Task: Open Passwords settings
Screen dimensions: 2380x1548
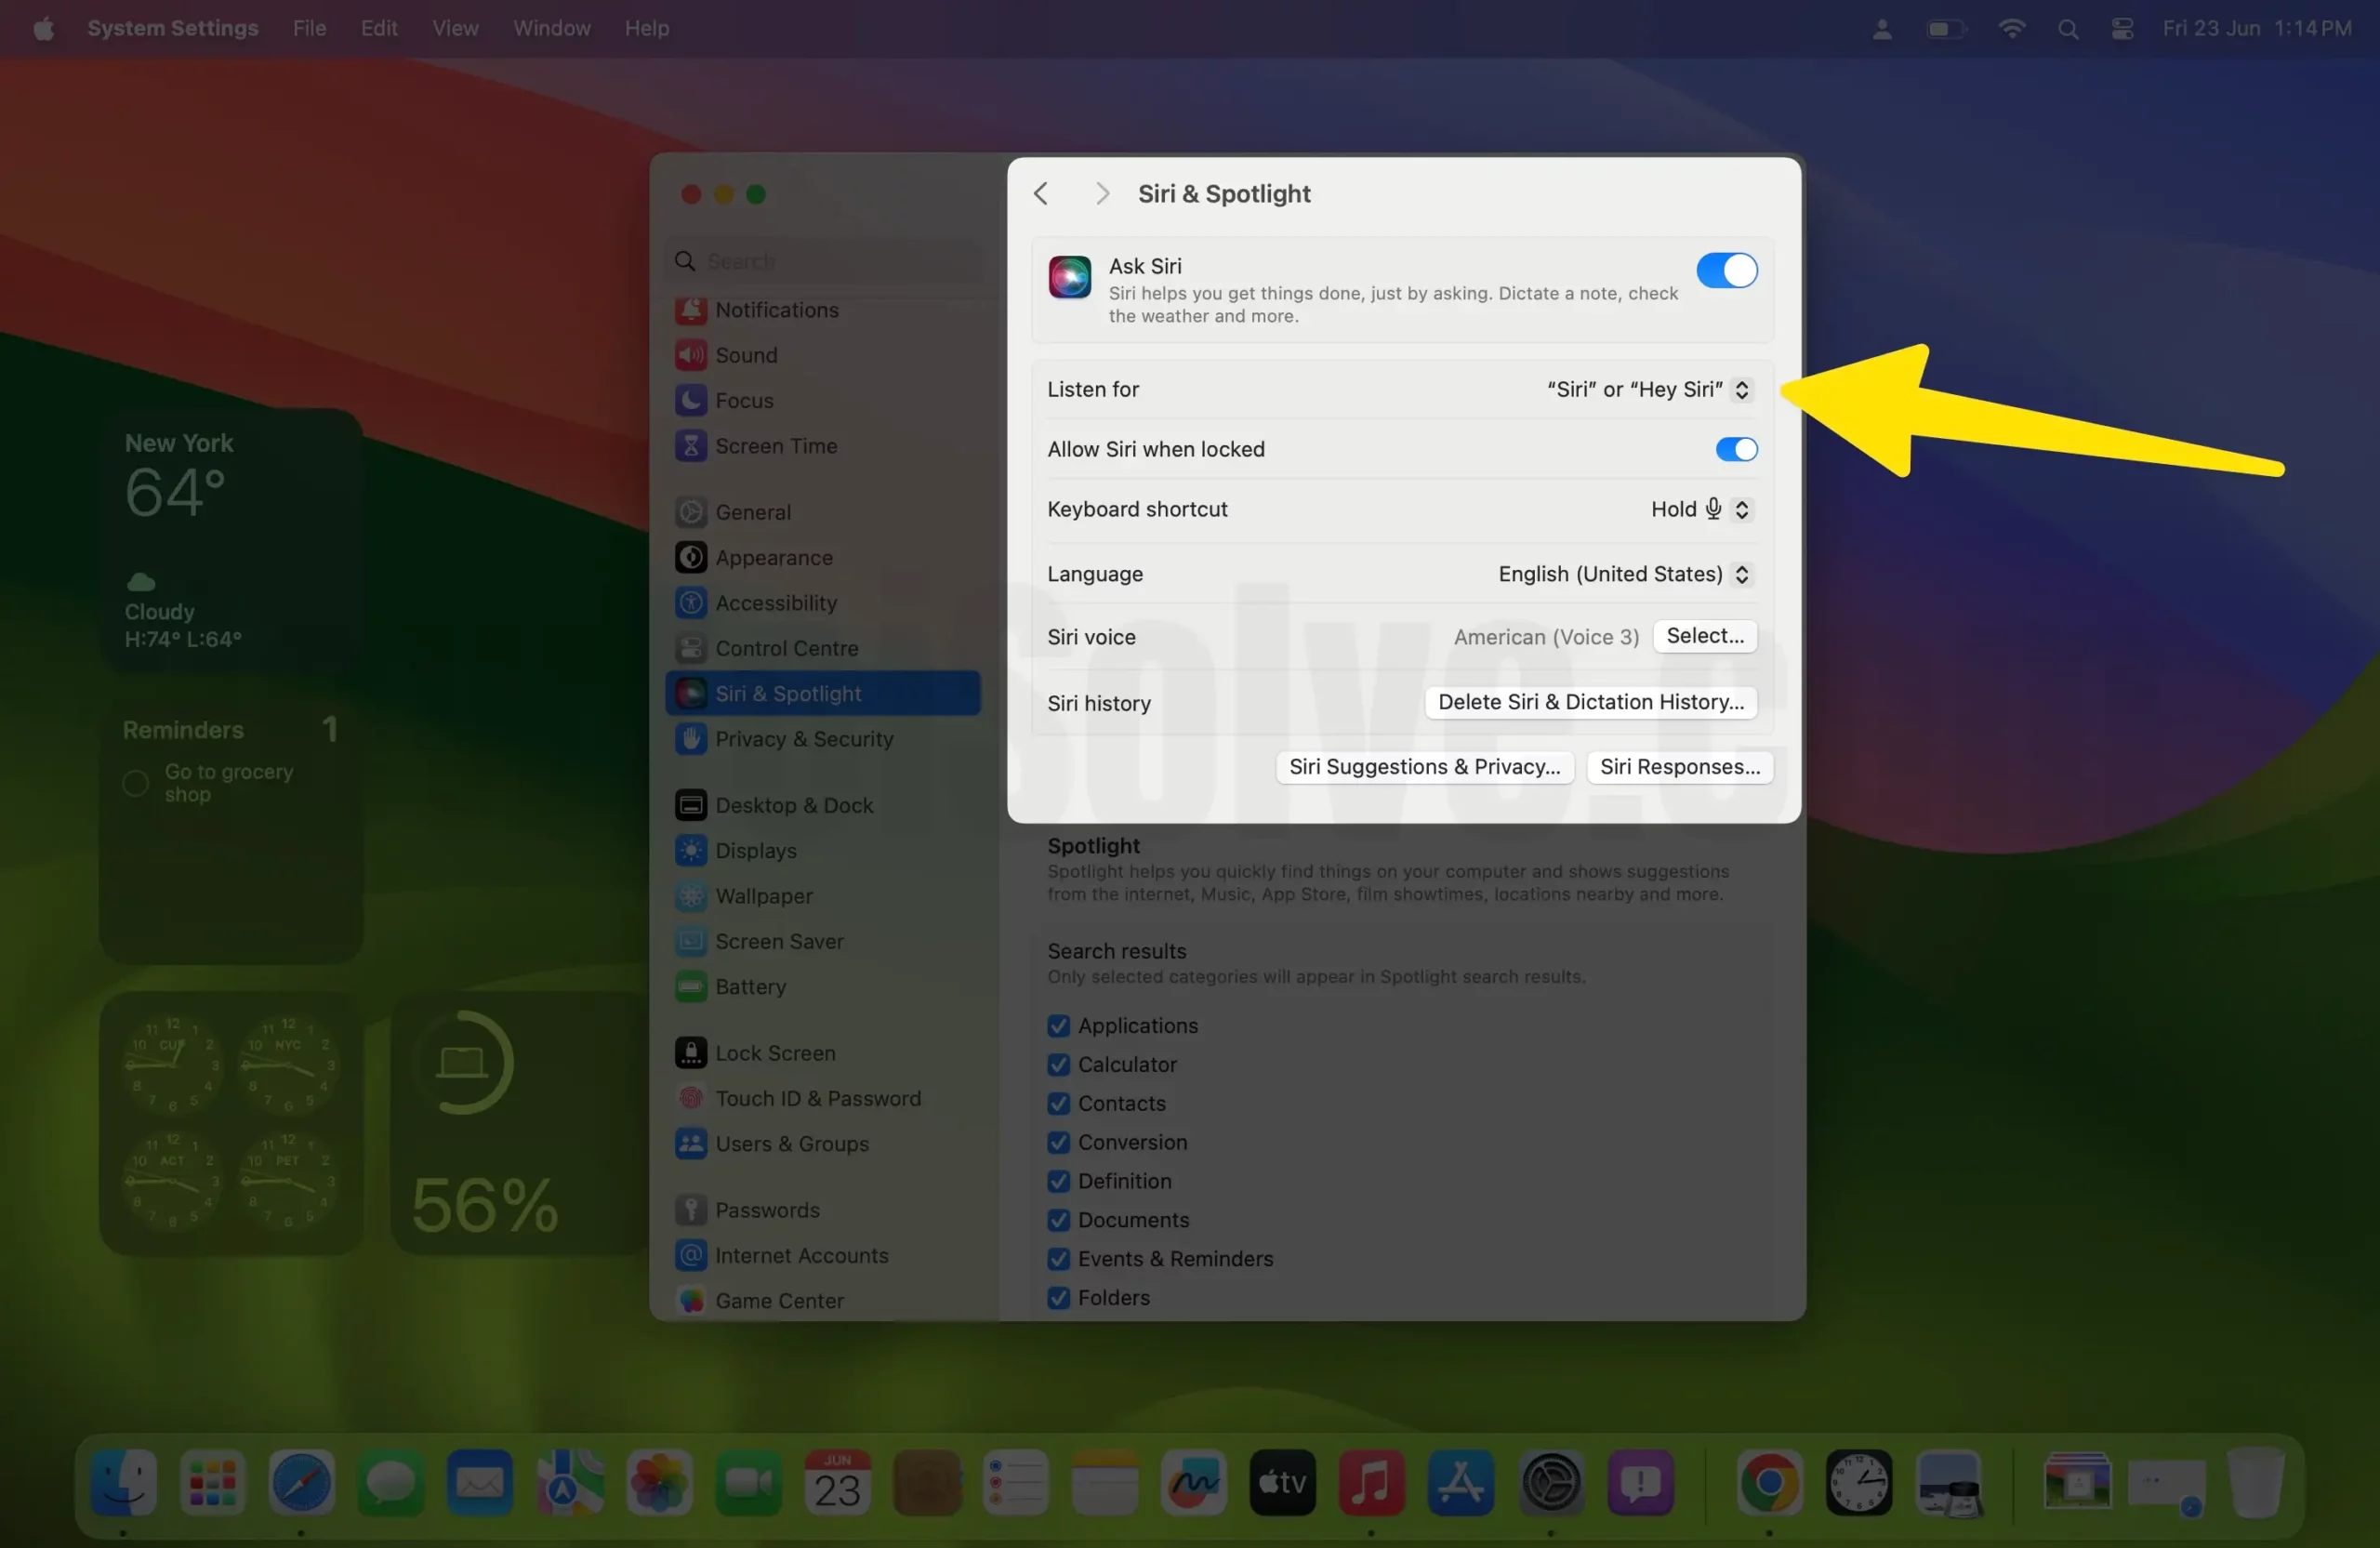Action: point(822,1210)
